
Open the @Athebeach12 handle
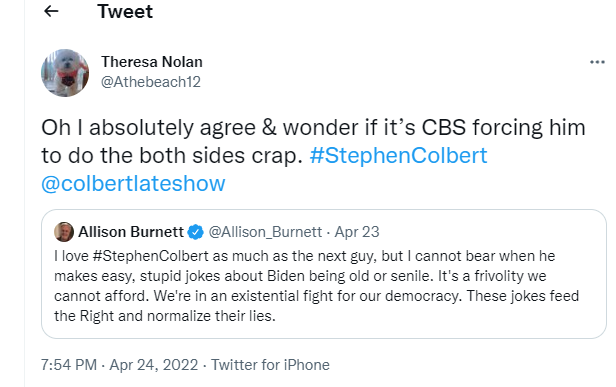(x=151, y=82)
